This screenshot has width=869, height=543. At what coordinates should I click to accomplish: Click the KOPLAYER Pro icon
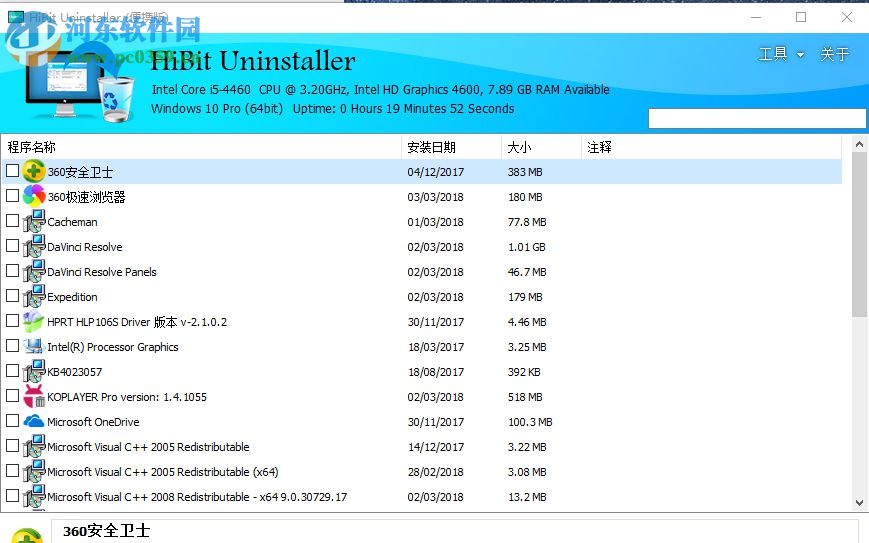coord(34,396)
